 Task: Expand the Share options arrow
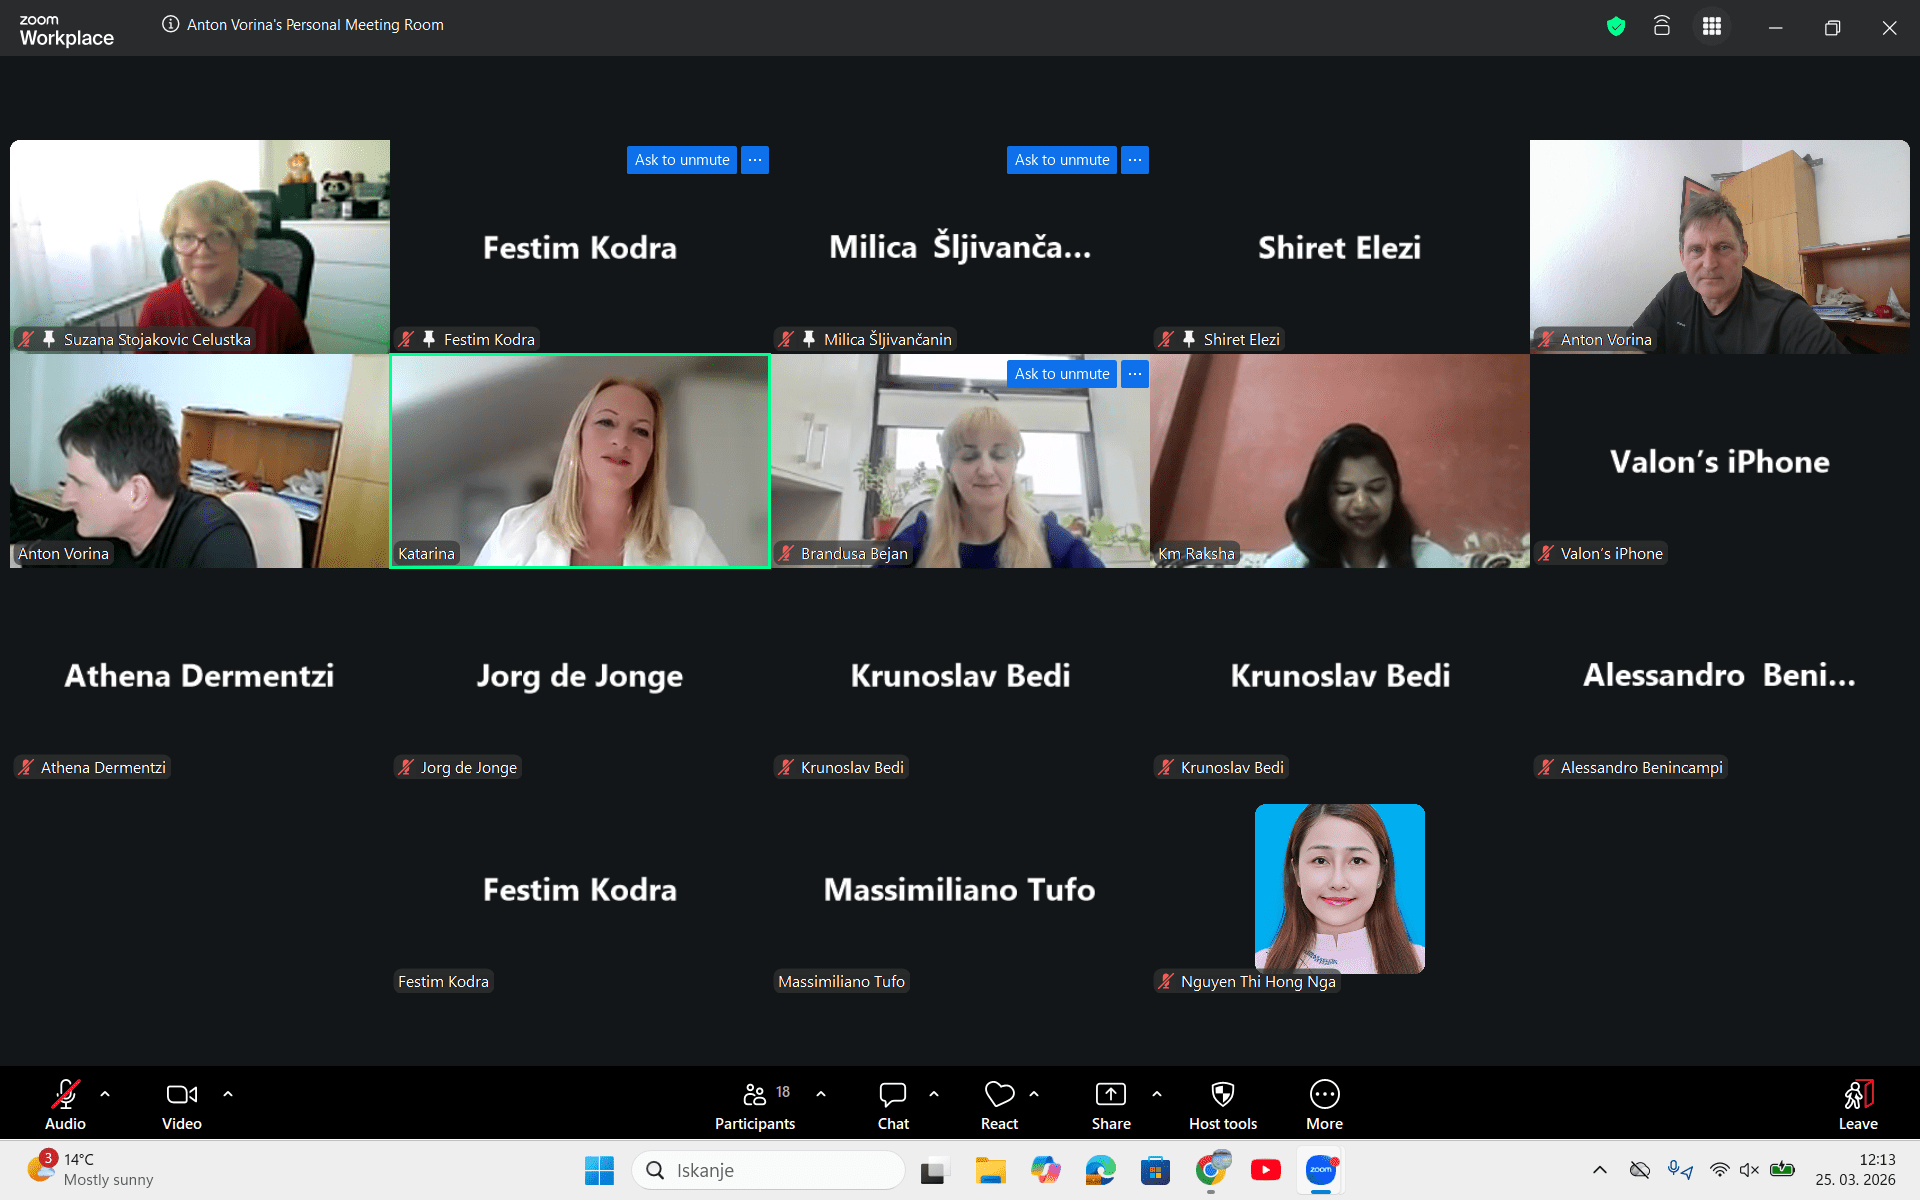(x=1157, y=1094)
